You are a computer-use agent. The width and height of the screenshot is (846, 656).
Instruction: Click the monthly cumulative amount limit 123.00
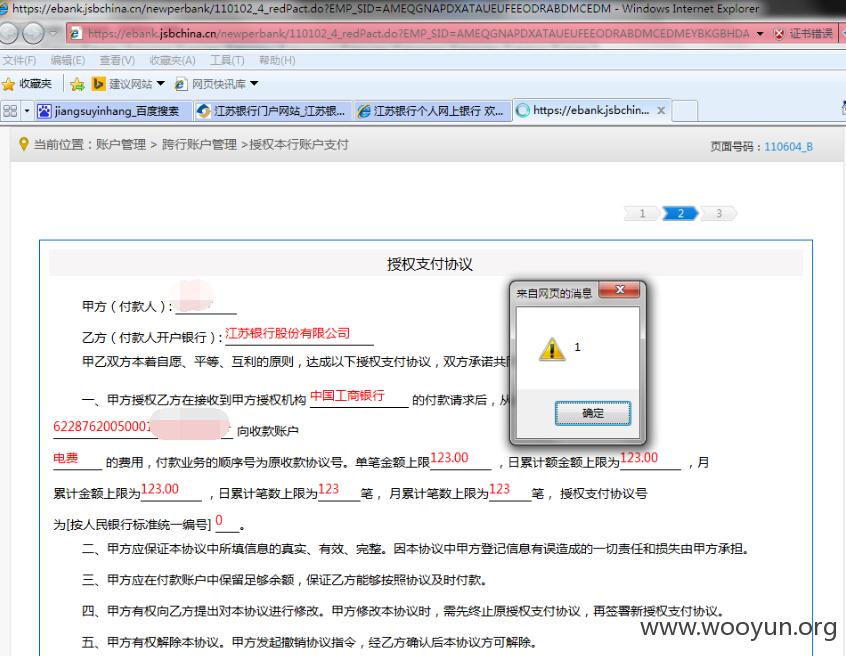coord(160,489)
